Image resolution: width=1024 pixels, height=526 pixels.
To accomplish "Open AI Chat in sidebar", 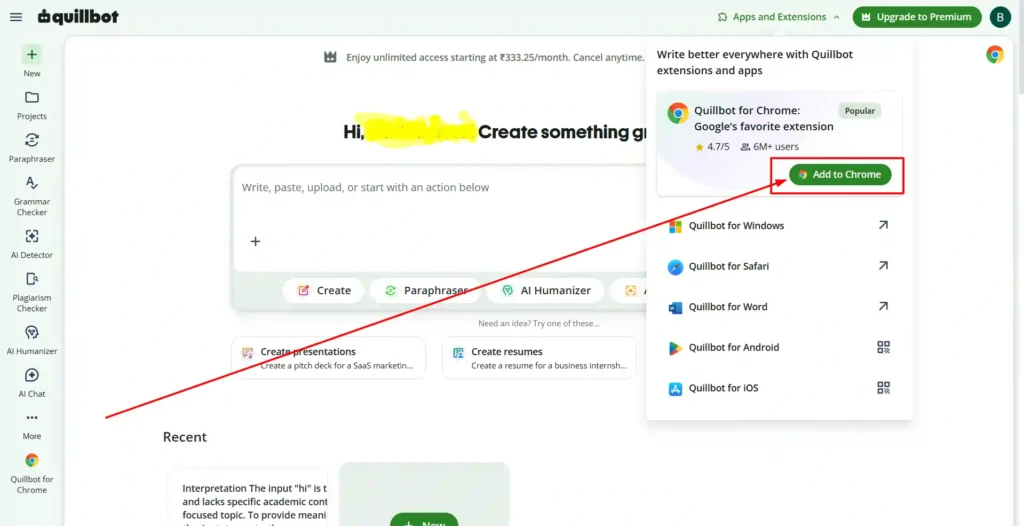I will click(x=32, y=383).
